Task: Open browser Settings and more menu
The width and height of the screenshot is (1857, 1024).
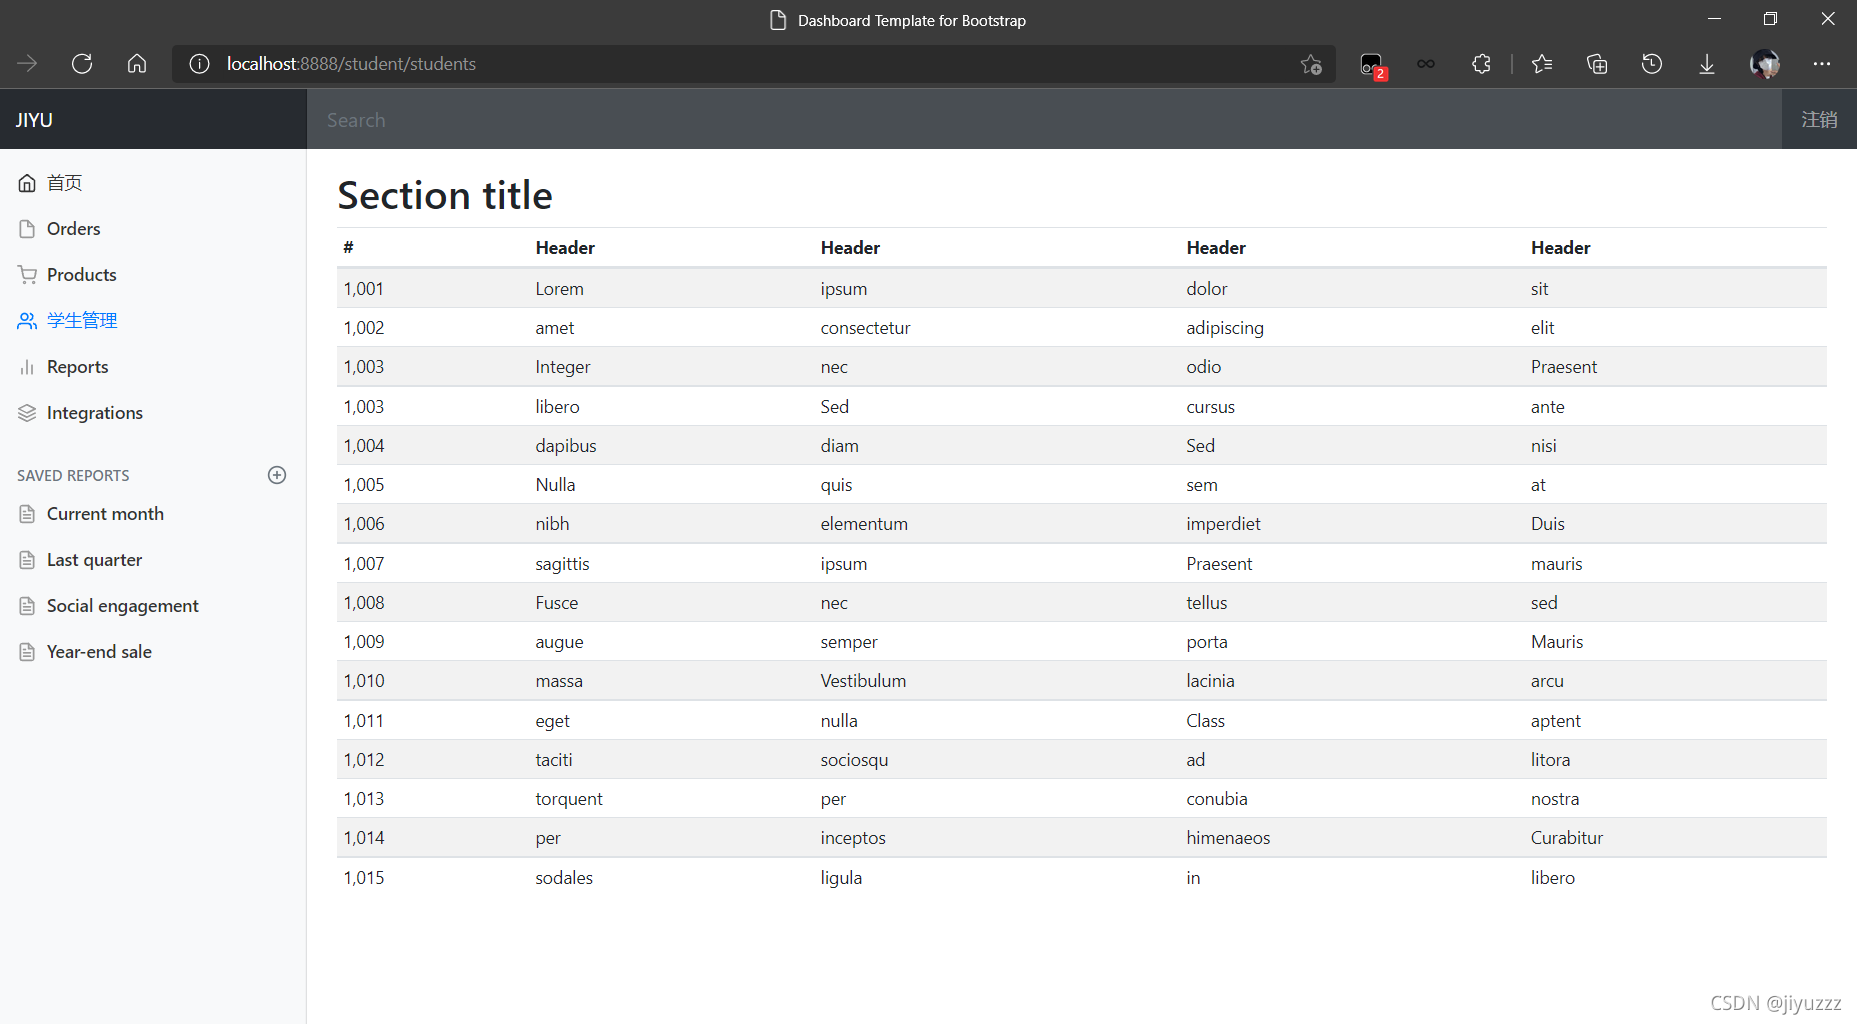Action: coord(1822,64)
